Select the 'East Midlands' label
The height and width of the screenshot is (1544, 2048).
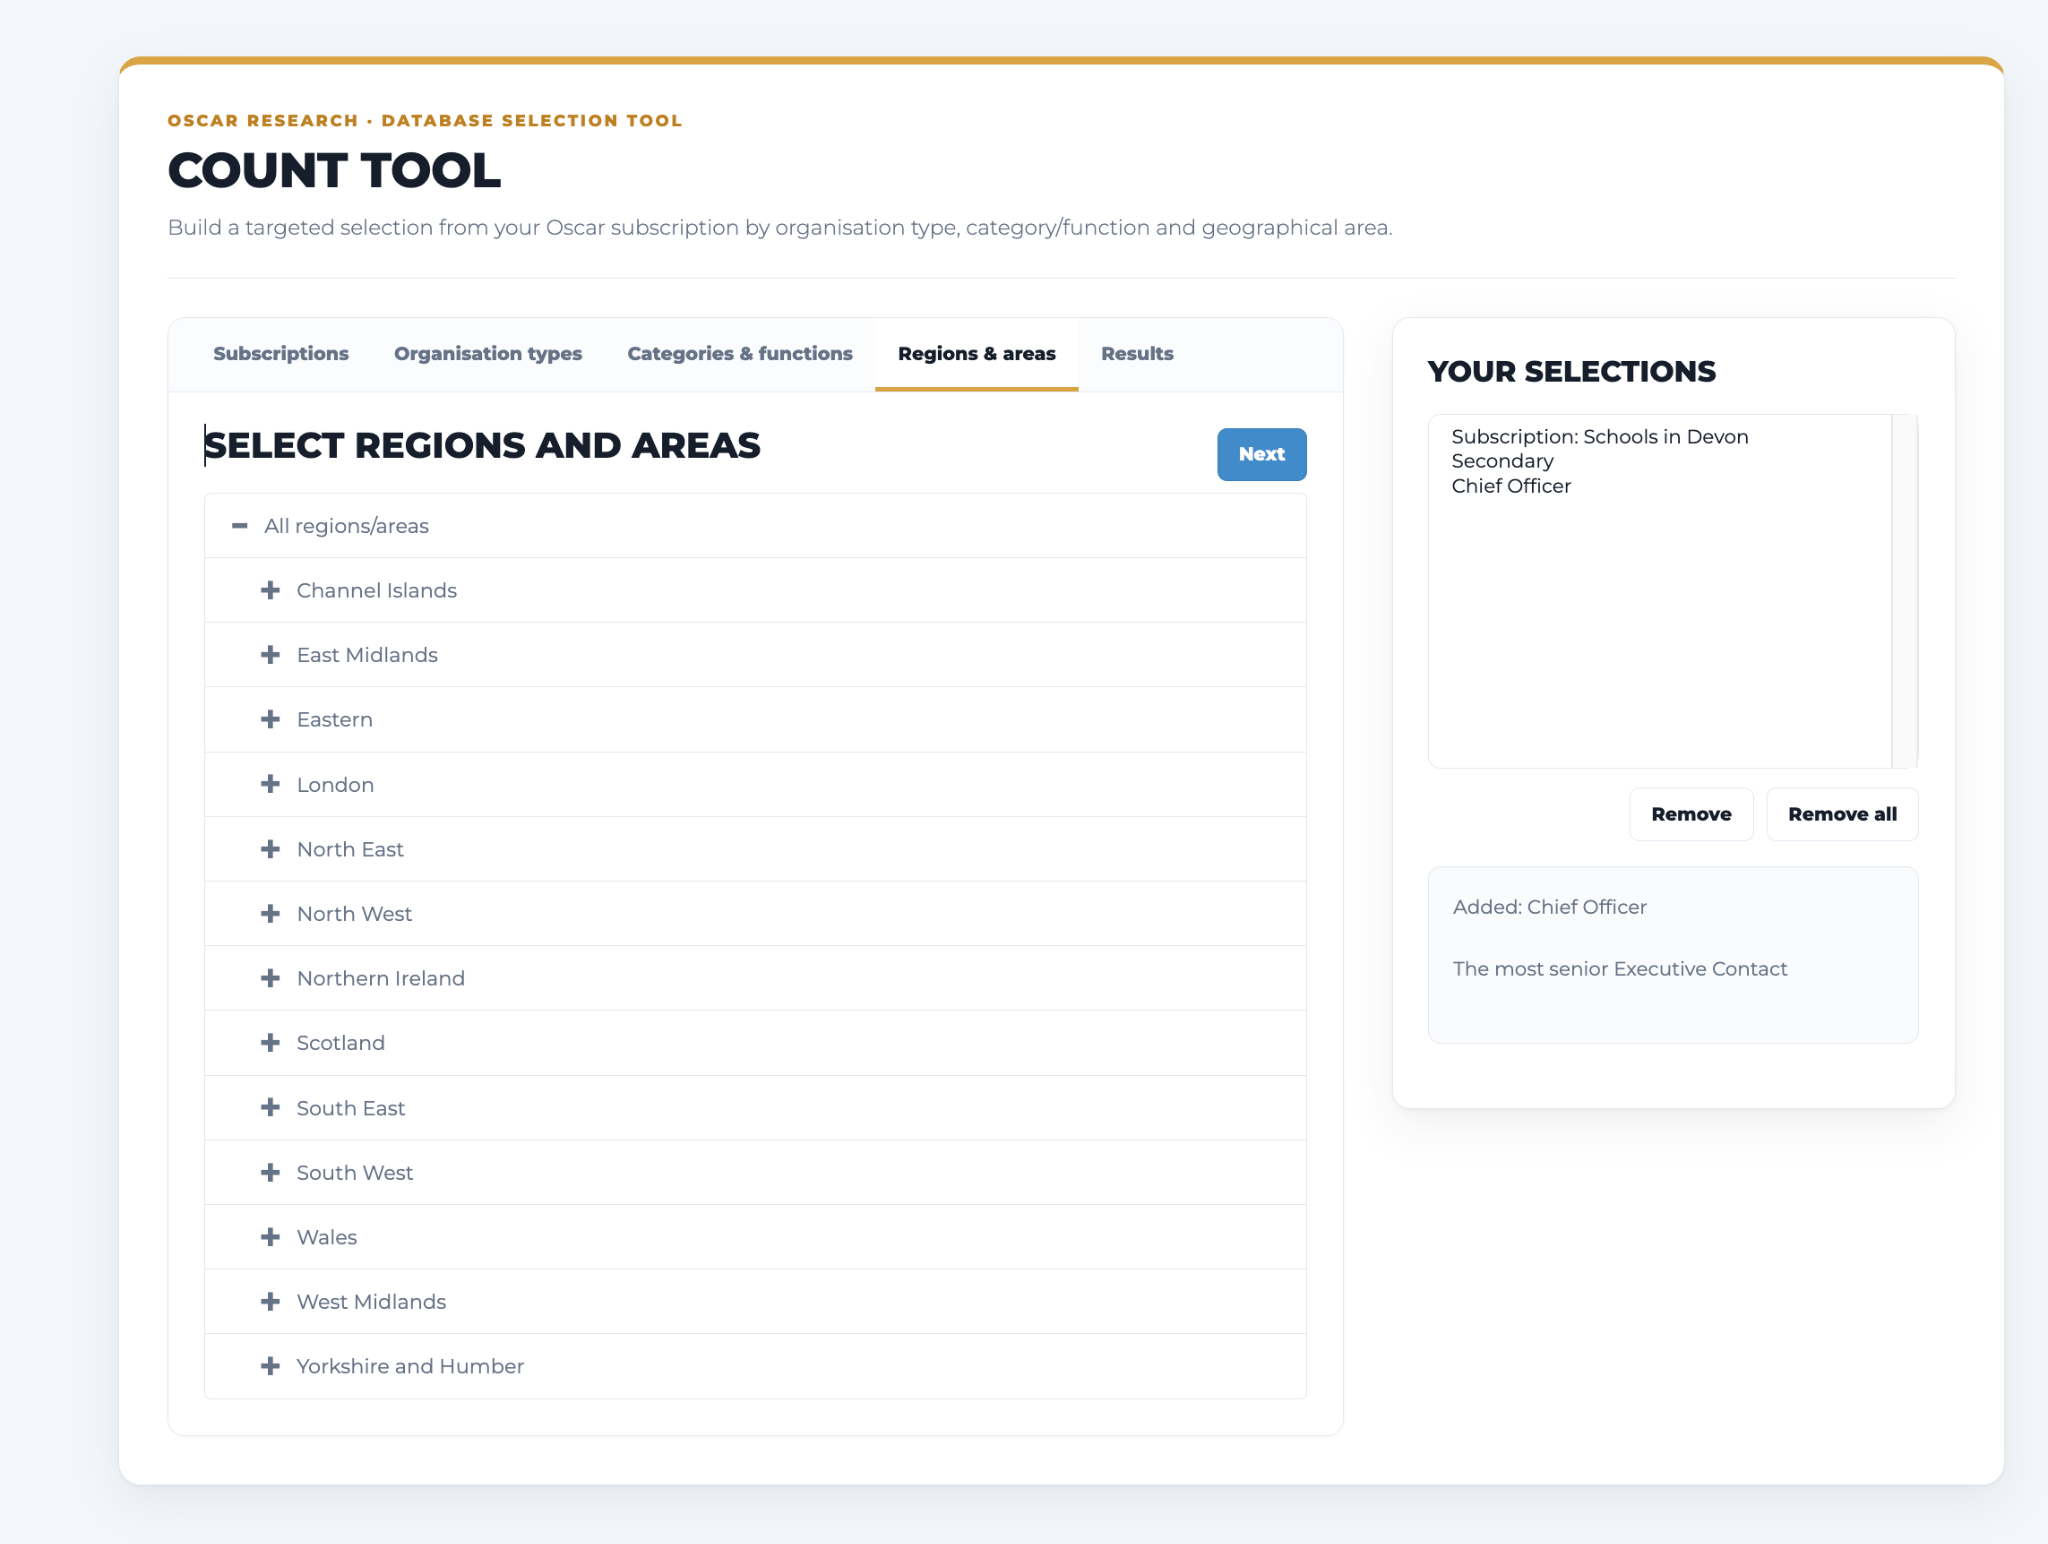click(x=367, y=655)
